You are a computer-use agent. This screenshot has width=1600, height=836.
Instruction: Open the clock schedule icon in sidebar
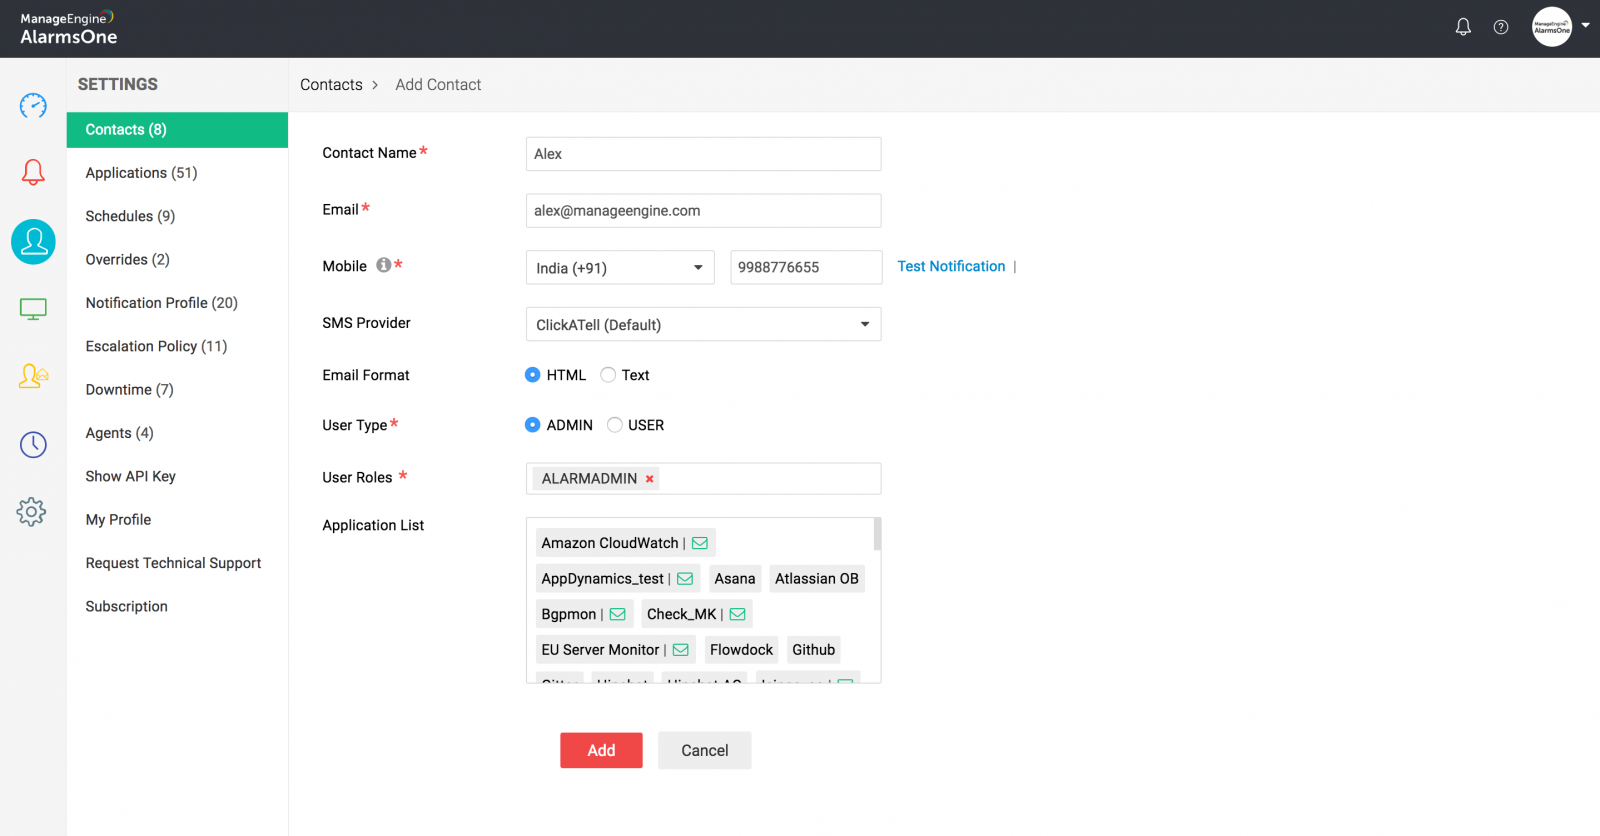(x=33, y=444)
